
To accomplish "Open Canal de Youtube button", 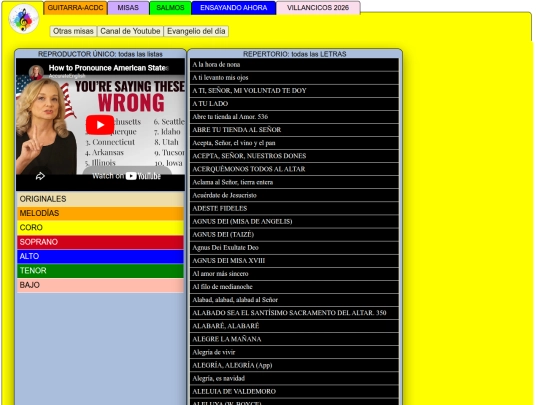I will pyautogui.click(x=130, y=31).
